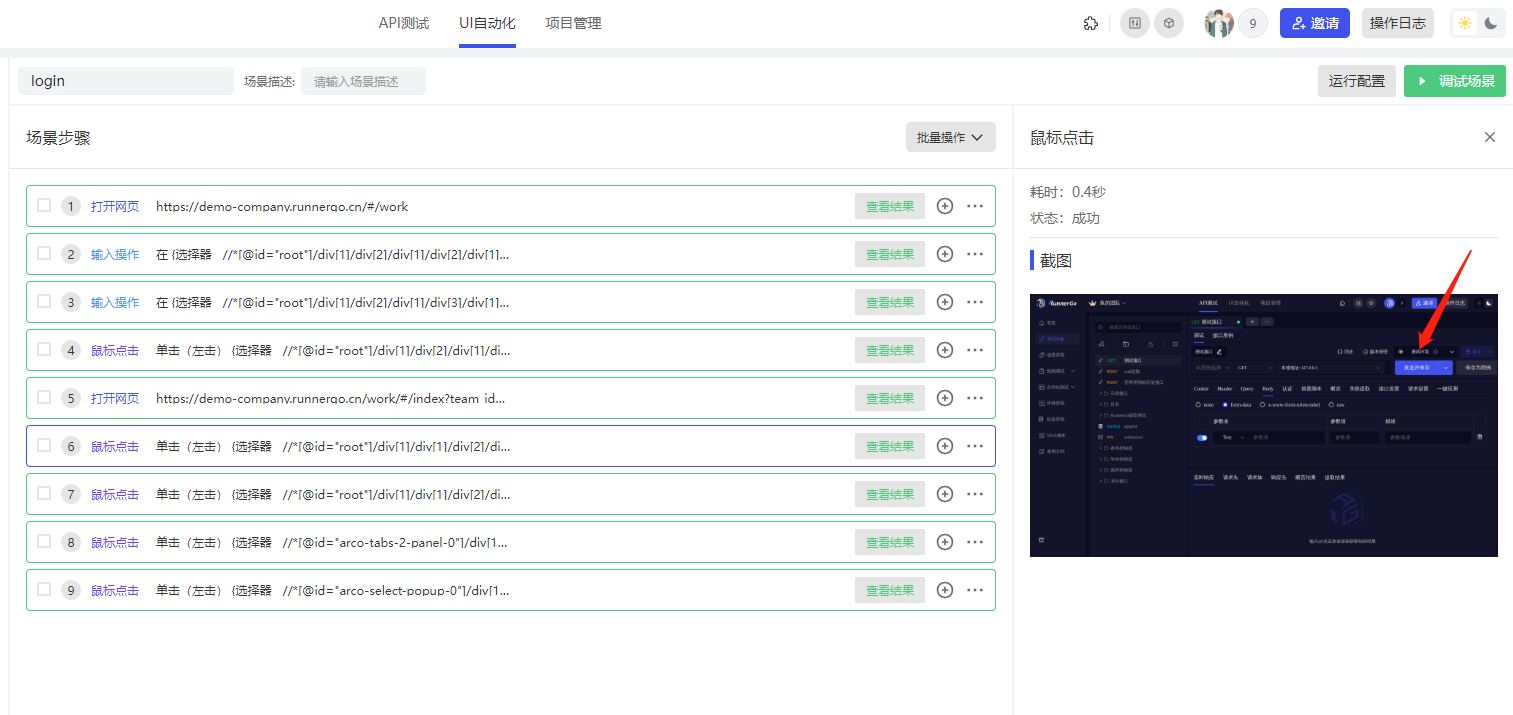Expand the 批量操作 dropdown

pyautogui.click(x=950, y=137)
